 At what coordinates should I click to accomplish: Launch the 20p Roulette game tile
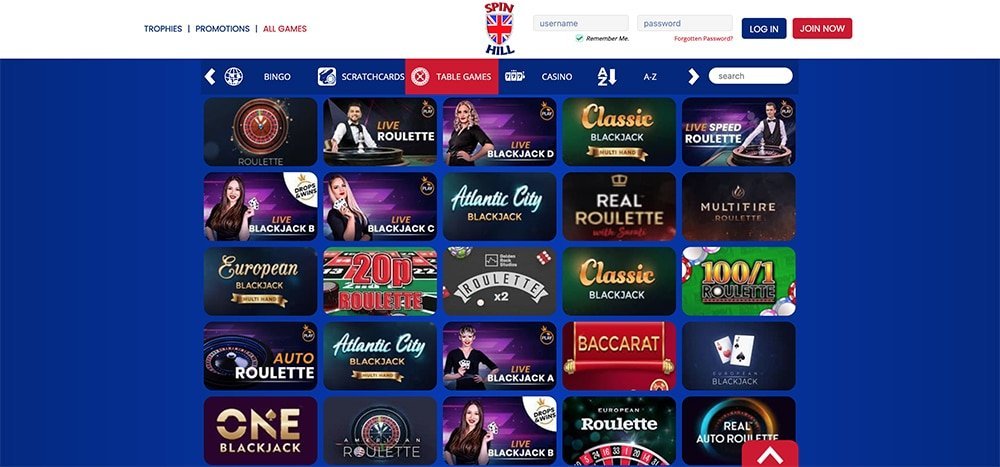[379, 281]
